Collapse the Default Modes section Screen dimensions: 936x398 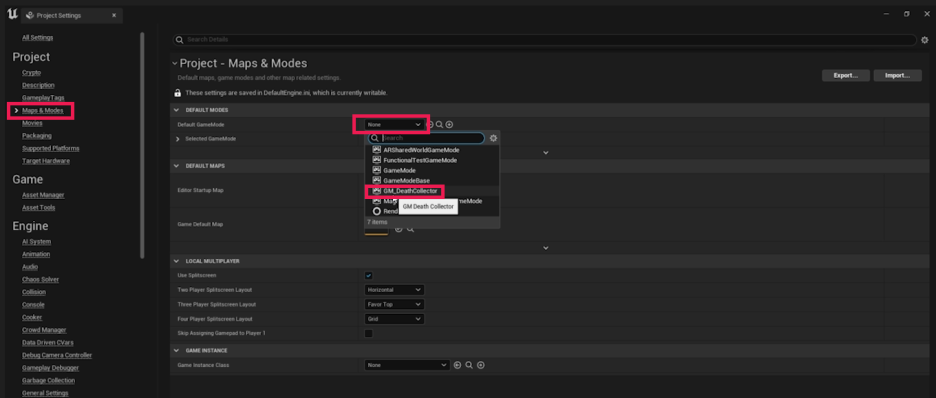click(x=177, y=110)
